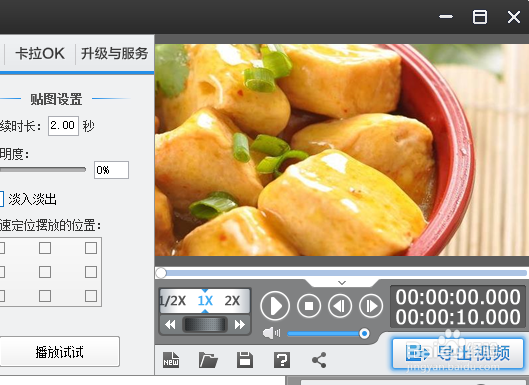This screenshot has height=385, width=529.
Task: Toggle the 淡入淡出 checkbox
Action: coord(1,199)
